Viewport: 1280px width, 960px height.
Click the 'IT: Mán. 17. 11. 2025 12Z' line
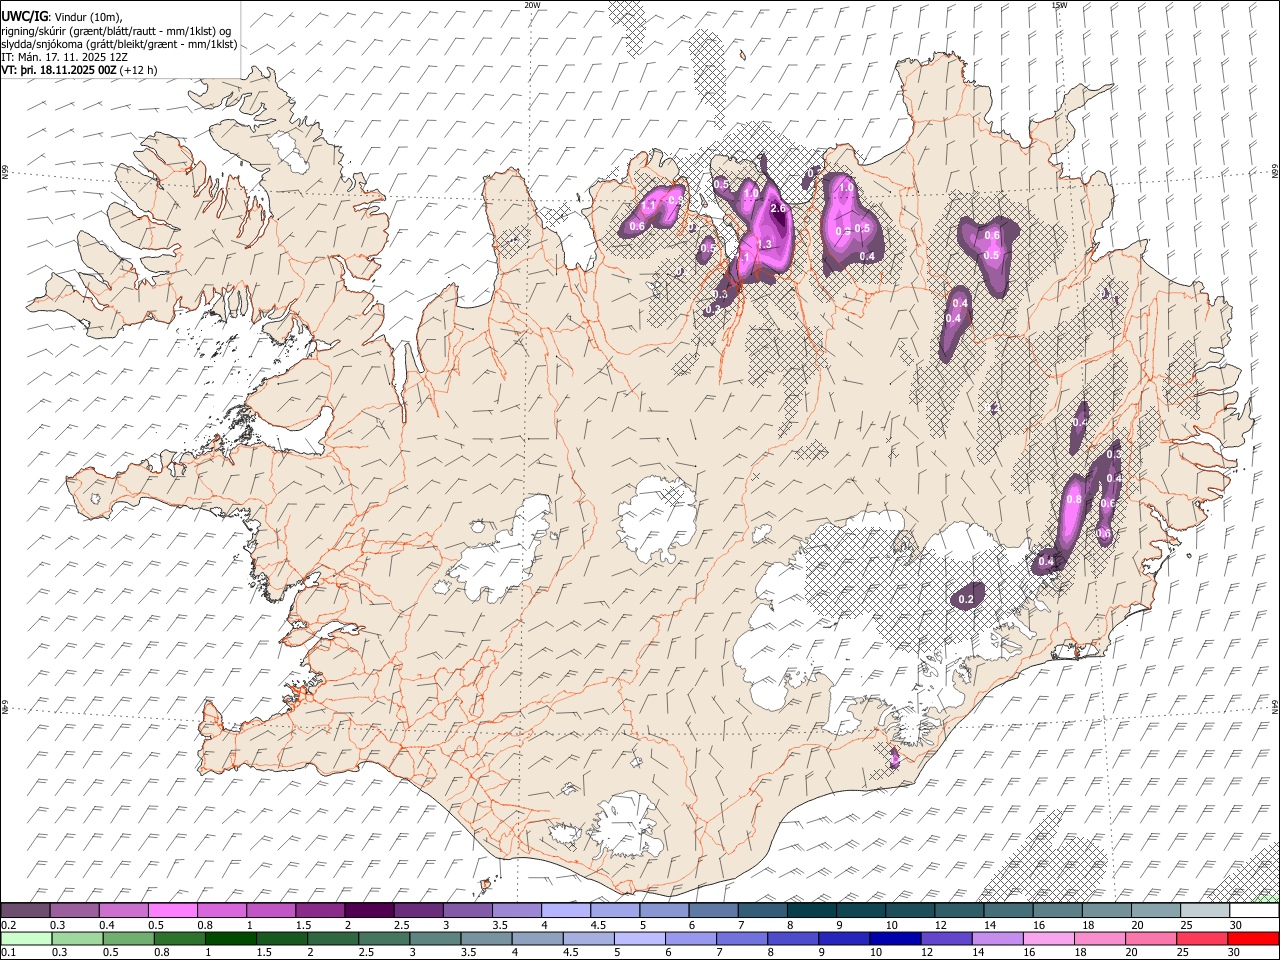[x=64, y=57]
